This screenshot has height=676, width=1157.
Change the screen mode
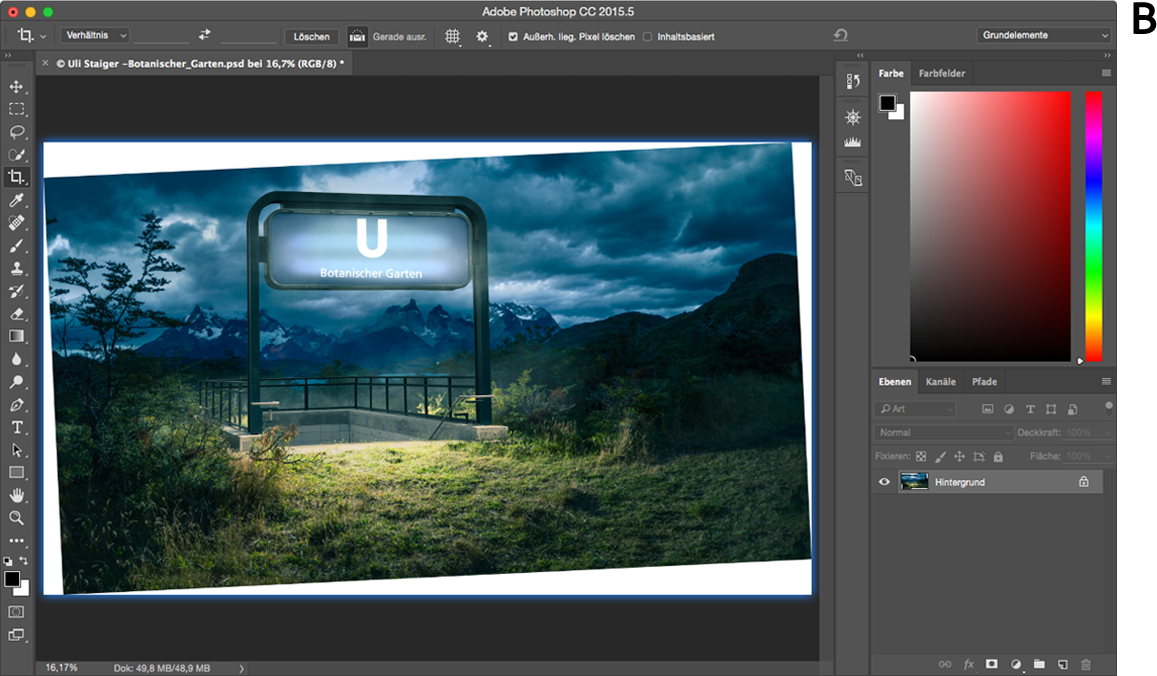click(16, 635)
